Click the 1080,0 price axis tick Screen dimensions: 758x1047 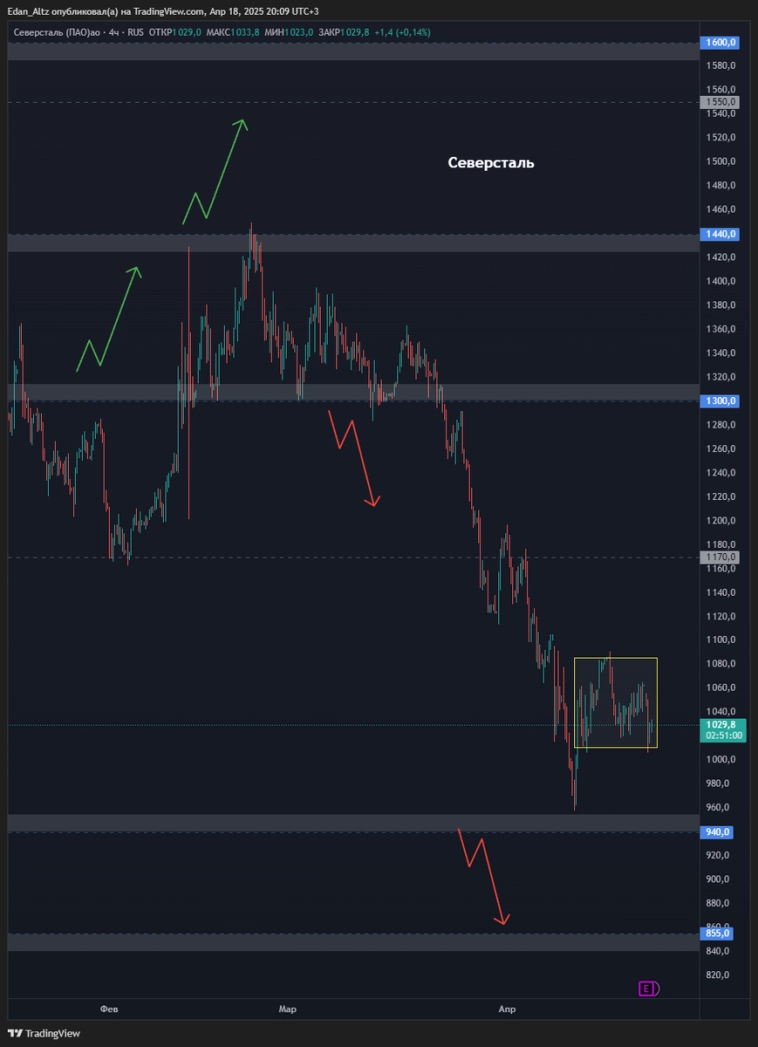pos(723,664)
